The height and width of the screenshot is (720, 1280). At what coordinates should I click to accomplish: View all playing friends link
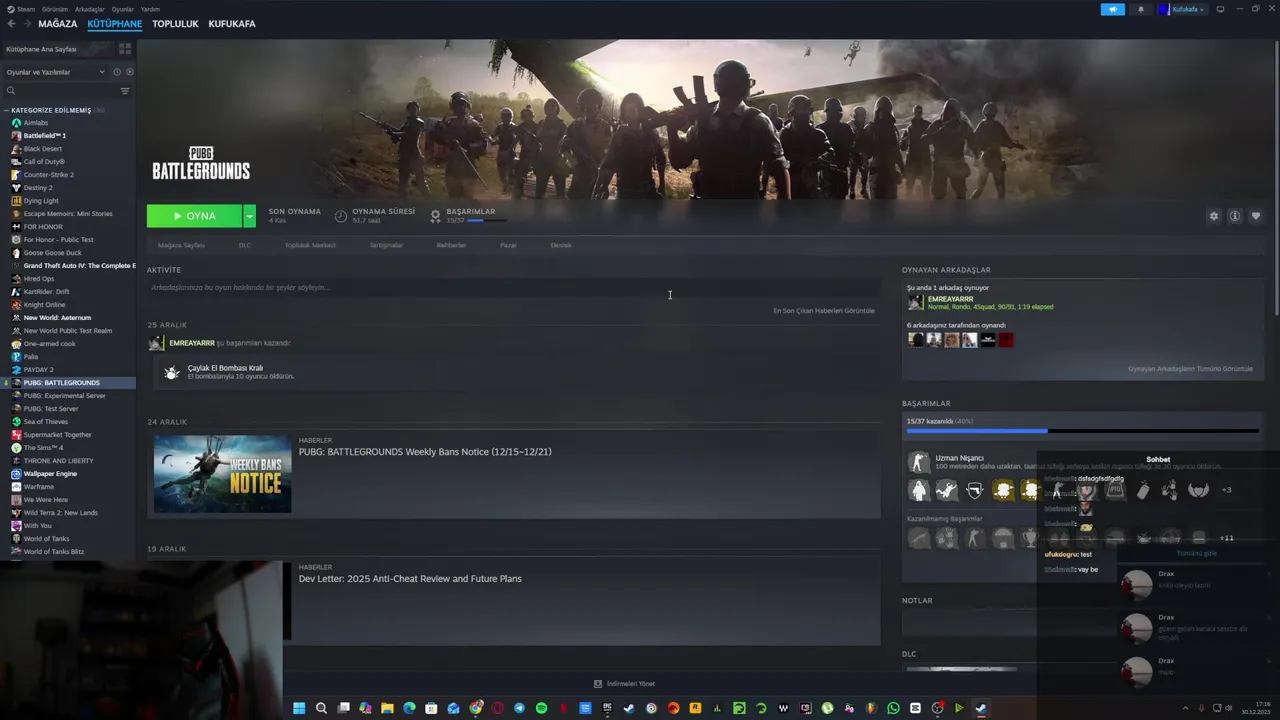pyautogui.click(x=1190, y=369)
